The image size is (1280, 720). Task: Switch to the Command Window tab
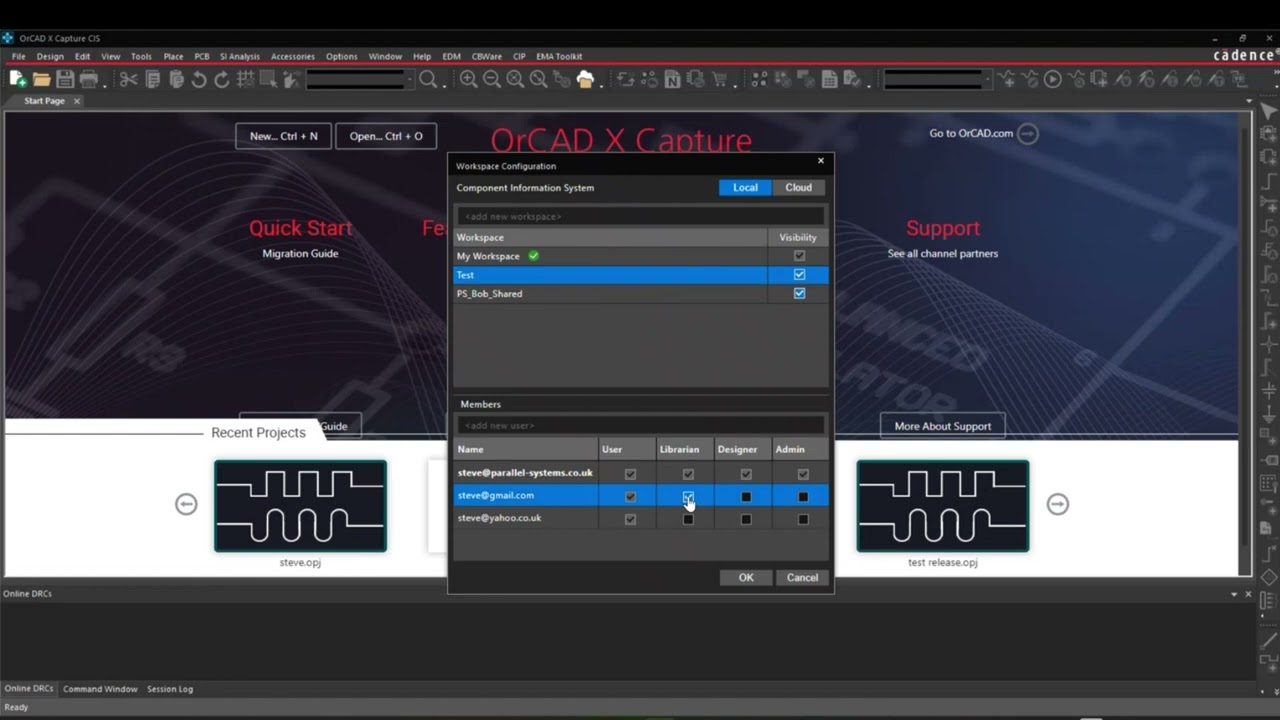coord(100,689)
